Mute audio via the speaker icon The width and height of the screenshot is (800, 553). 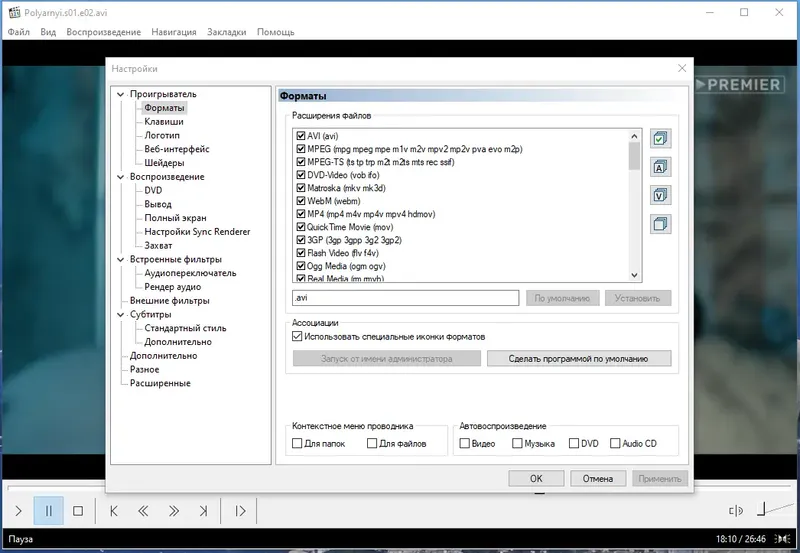(x=736, y=511)
